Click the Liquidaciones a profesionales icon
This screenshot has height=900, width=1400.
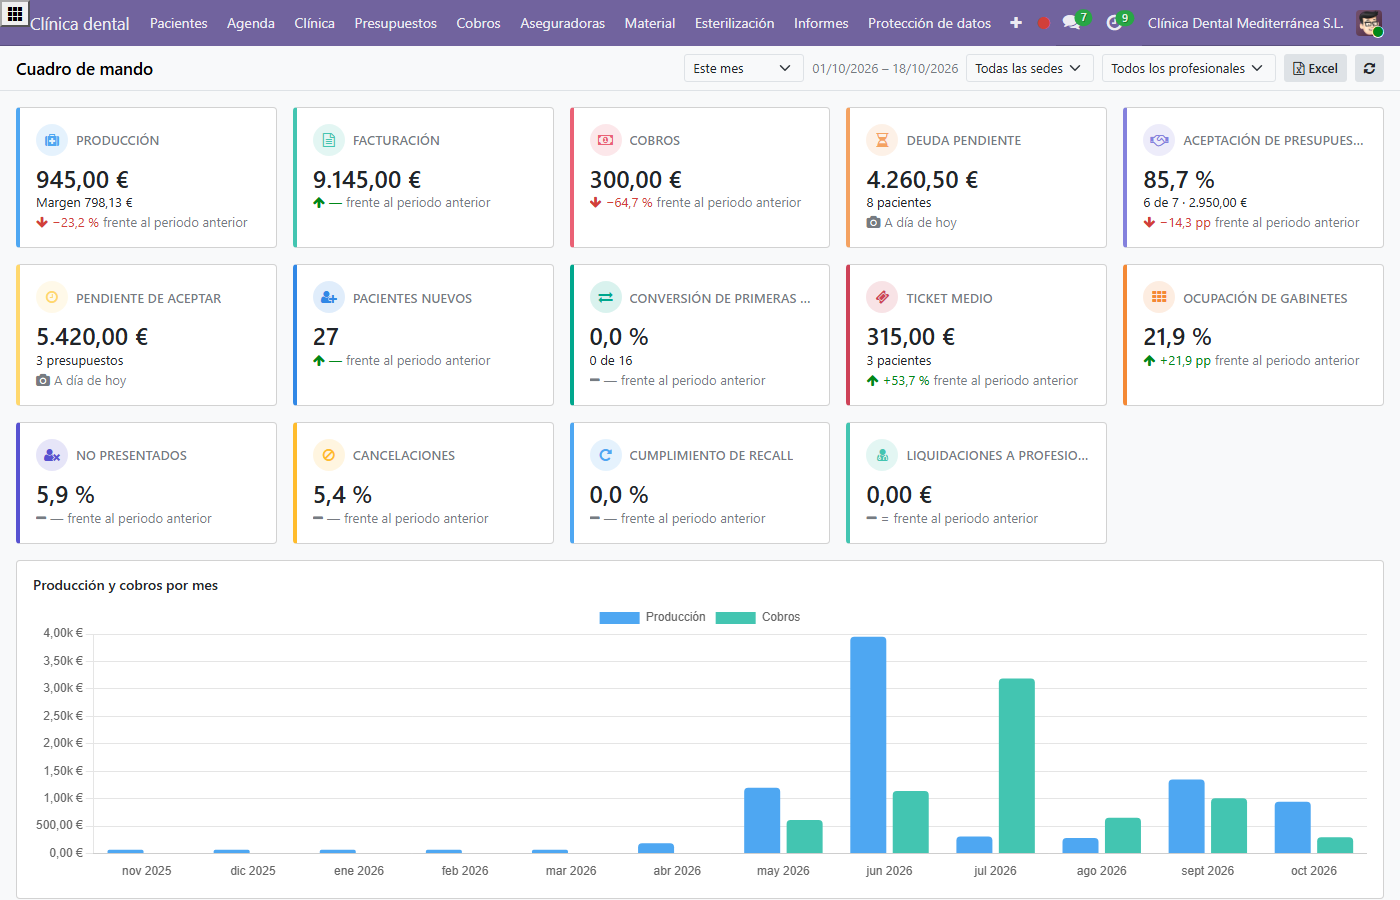882,455
